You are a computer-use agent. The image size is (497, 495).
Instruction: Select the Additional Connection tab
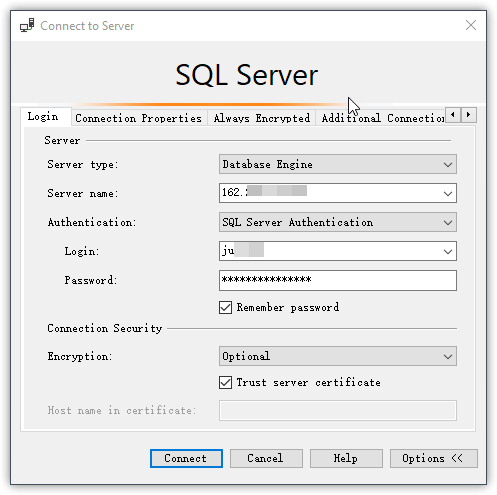(381, 118)
